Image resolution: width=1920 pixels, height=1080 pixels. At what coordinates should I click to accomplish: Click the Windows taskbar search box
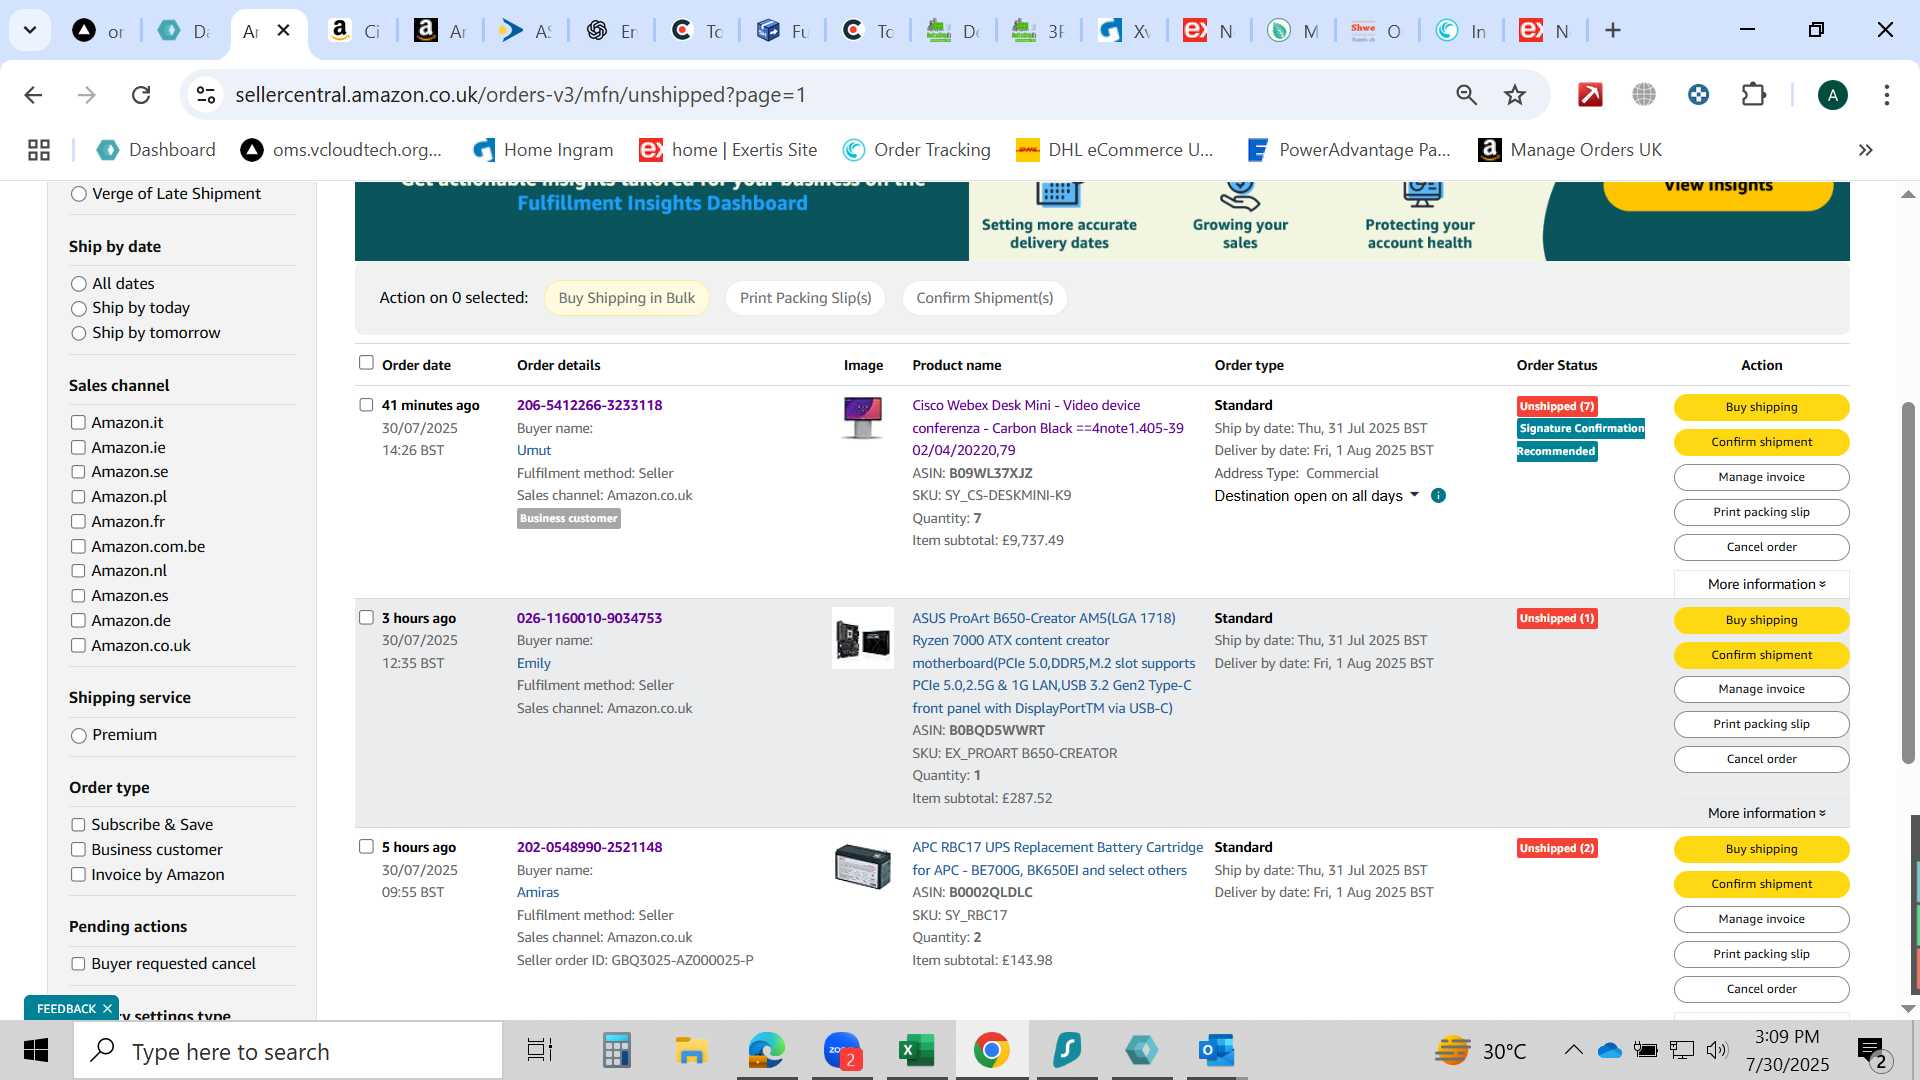288,1051
